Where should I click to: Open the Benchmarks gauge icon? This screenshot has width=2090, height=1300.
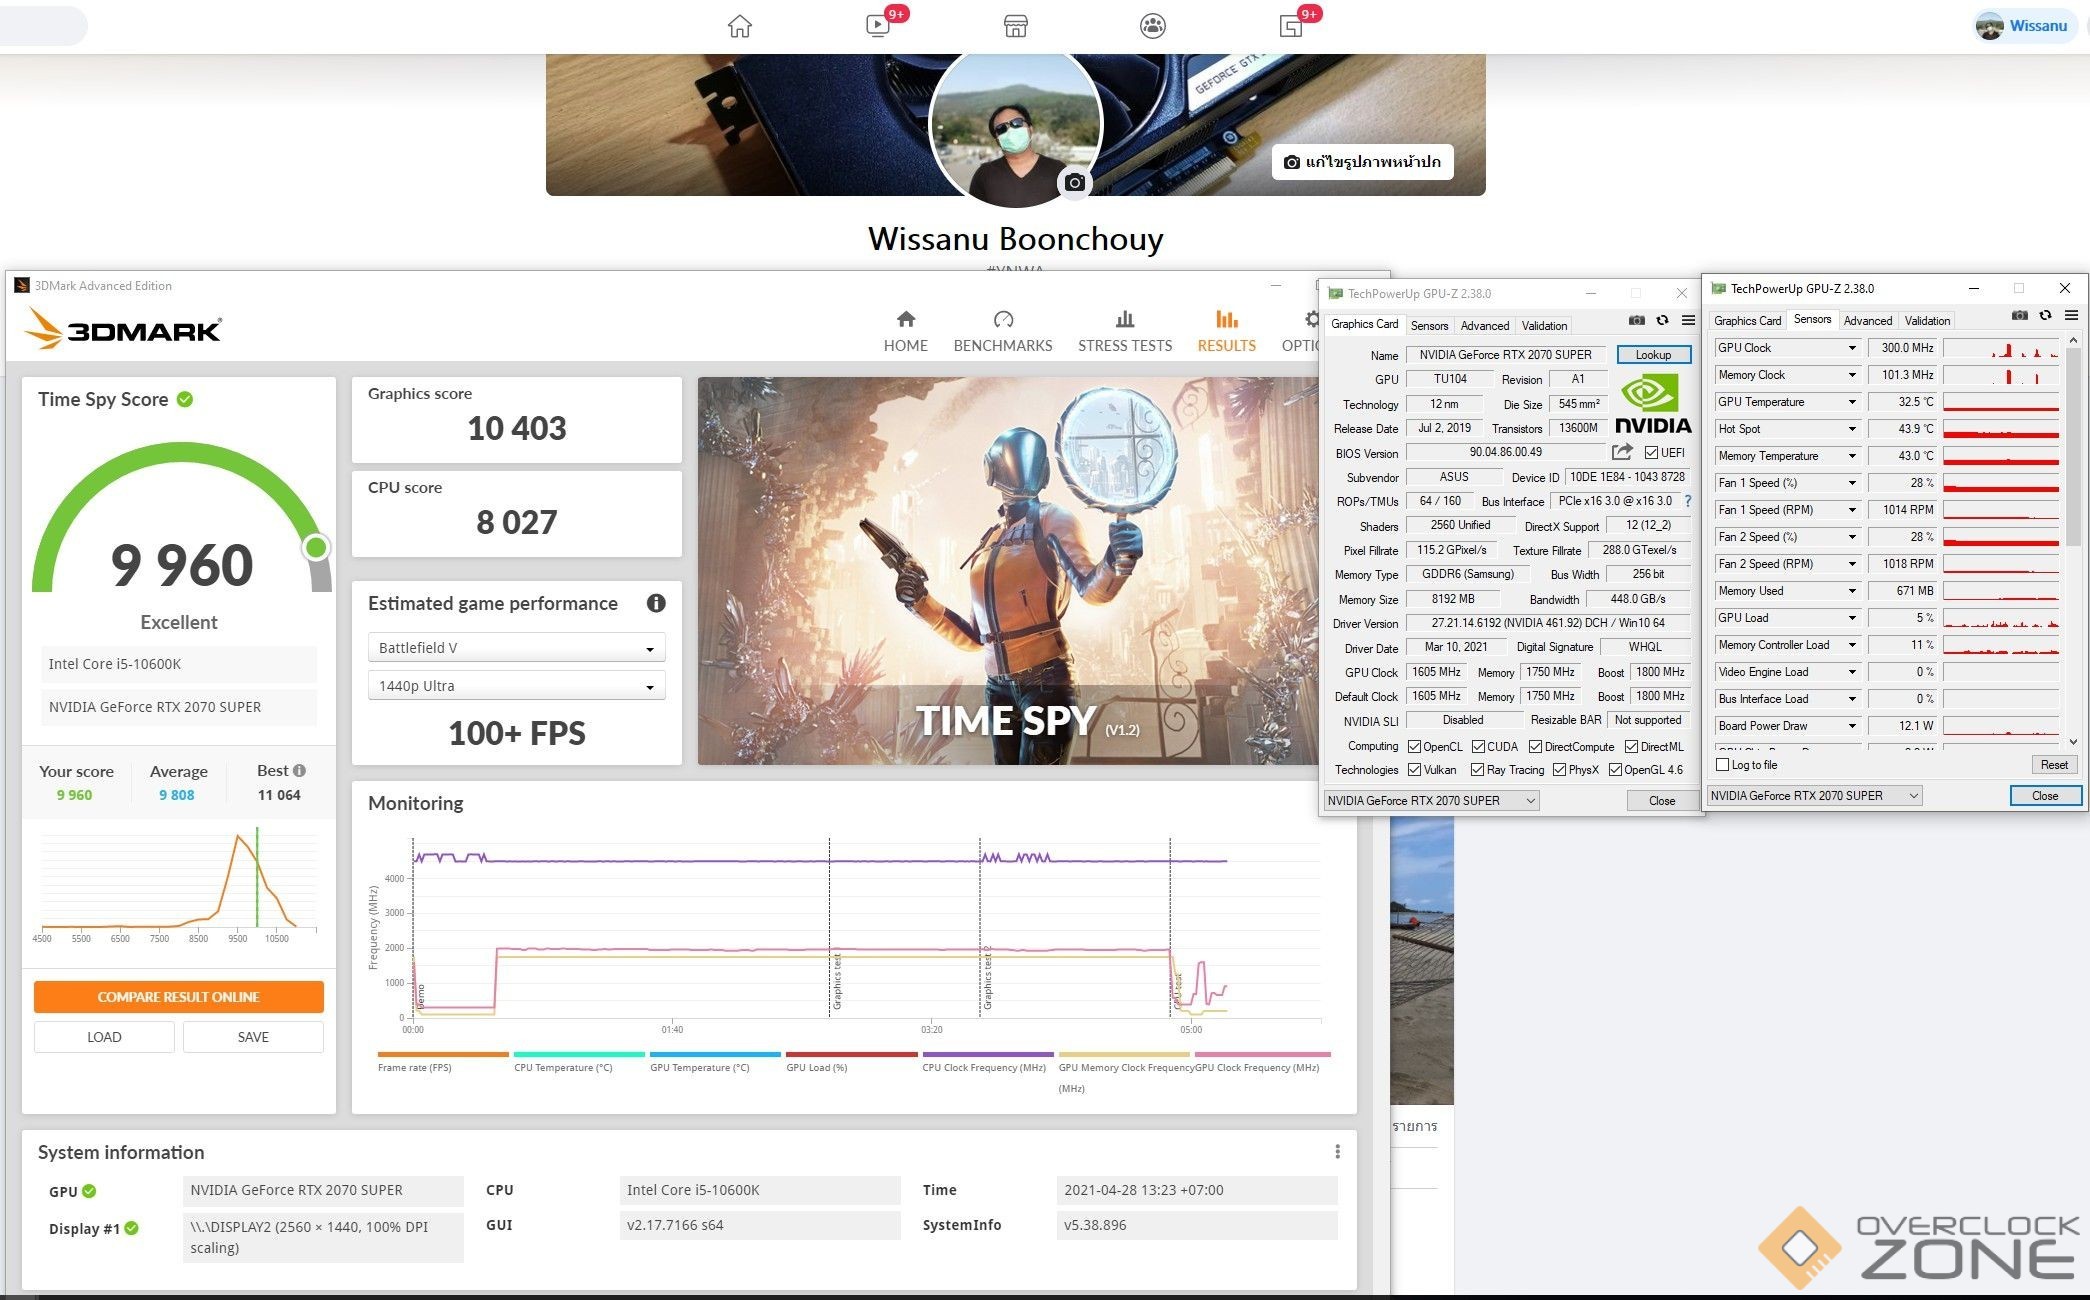[1003, 319]
